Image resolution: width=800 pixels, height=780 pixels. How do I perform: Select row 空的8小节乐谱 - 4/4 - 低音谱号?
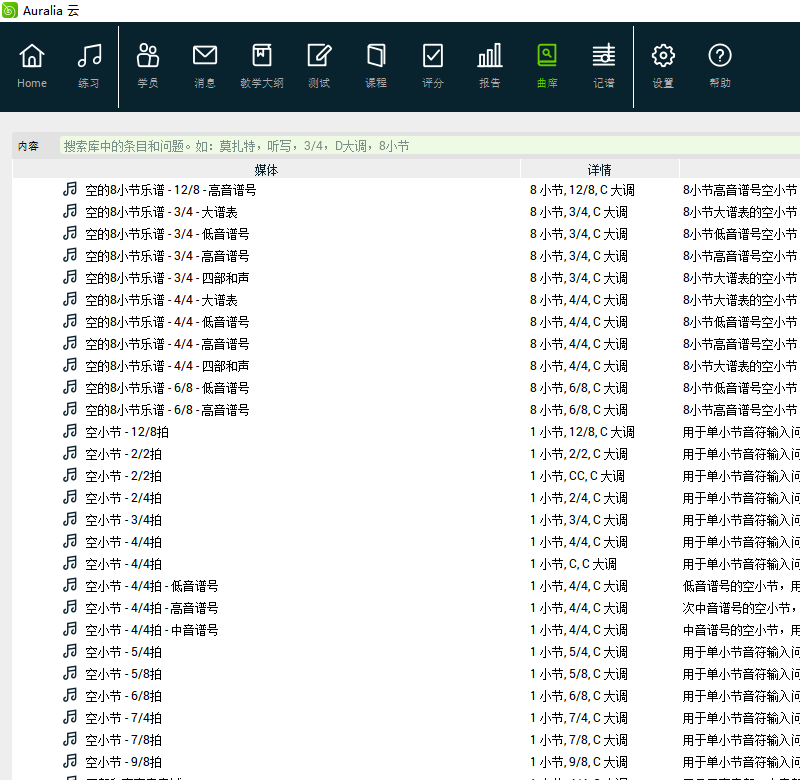coord(406,322)
